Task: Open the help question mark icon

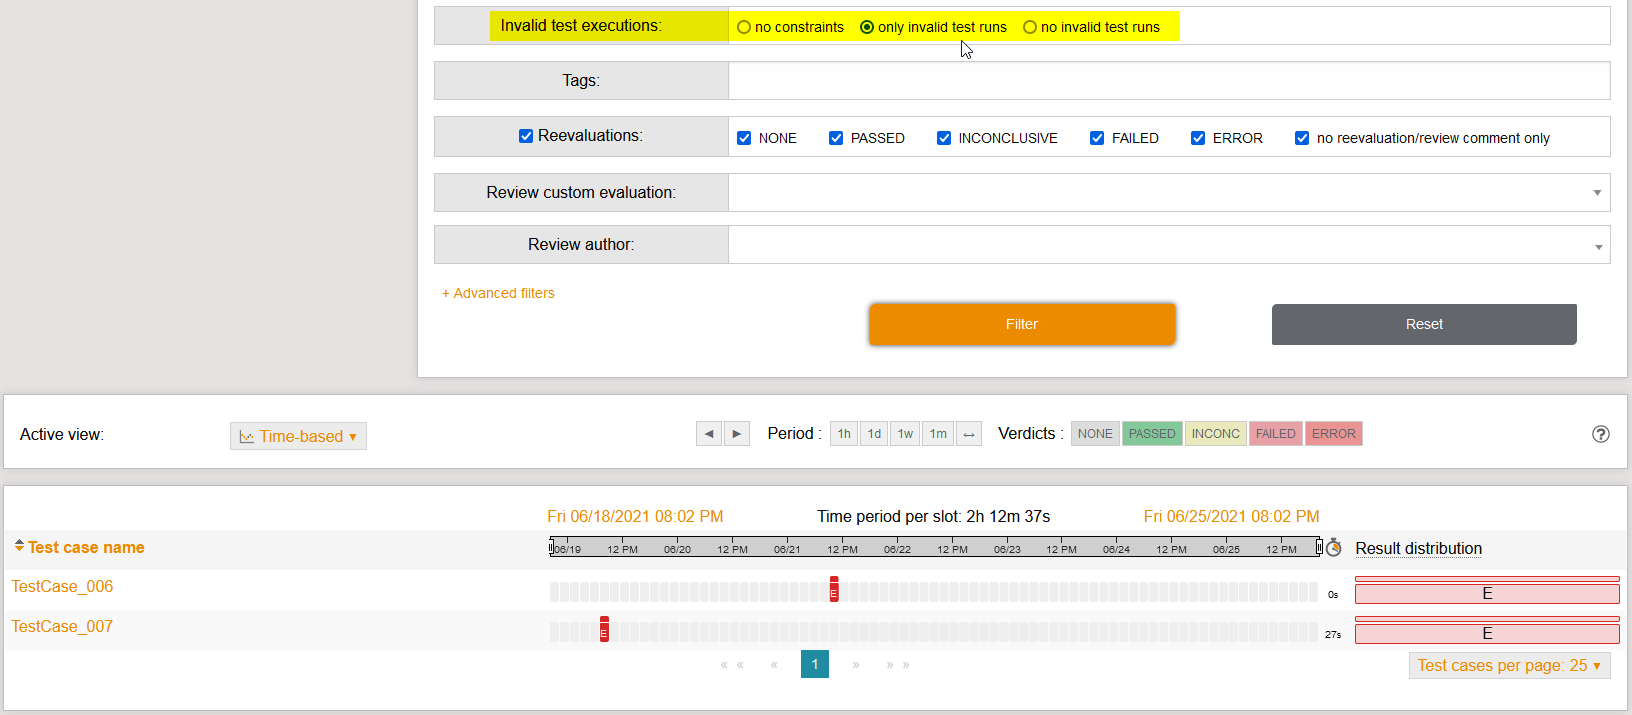Action: pyautogui.click(x=1601, y=434)
